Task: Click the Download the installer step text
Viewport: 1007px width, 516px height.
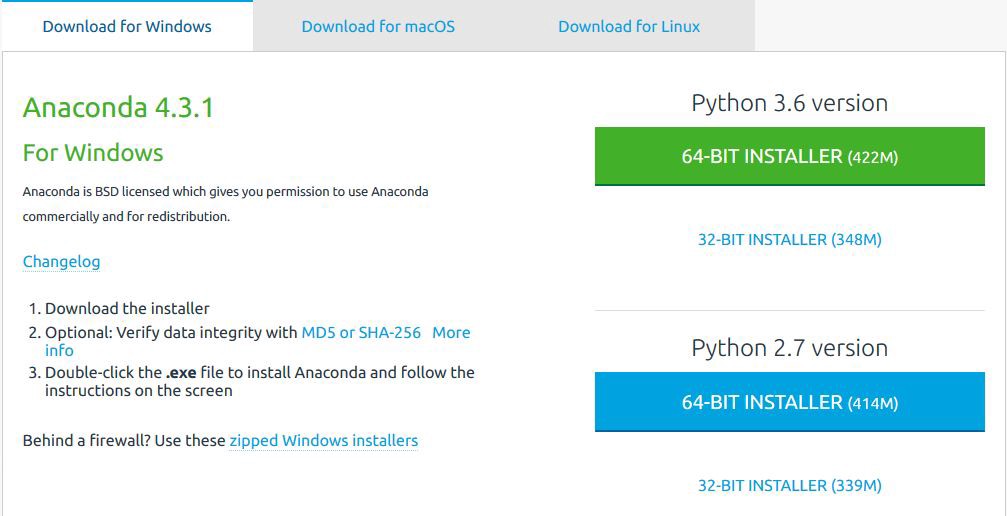Action: (127, 309)
